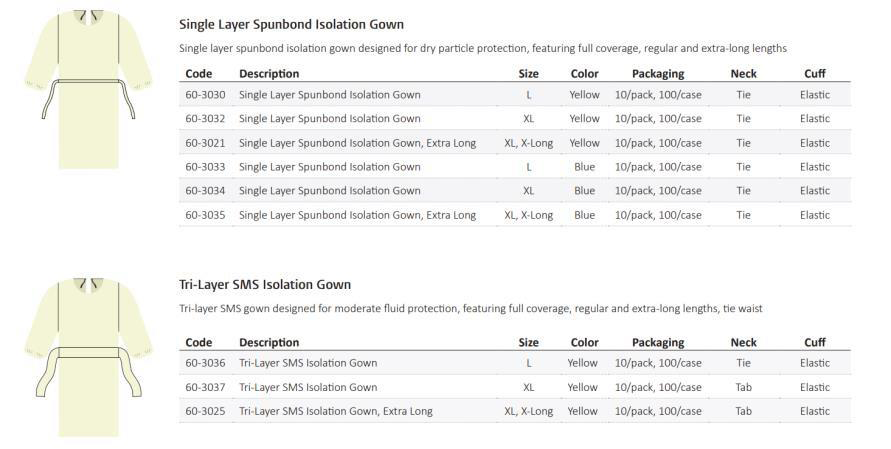Click the Code column header in first table

199,74
